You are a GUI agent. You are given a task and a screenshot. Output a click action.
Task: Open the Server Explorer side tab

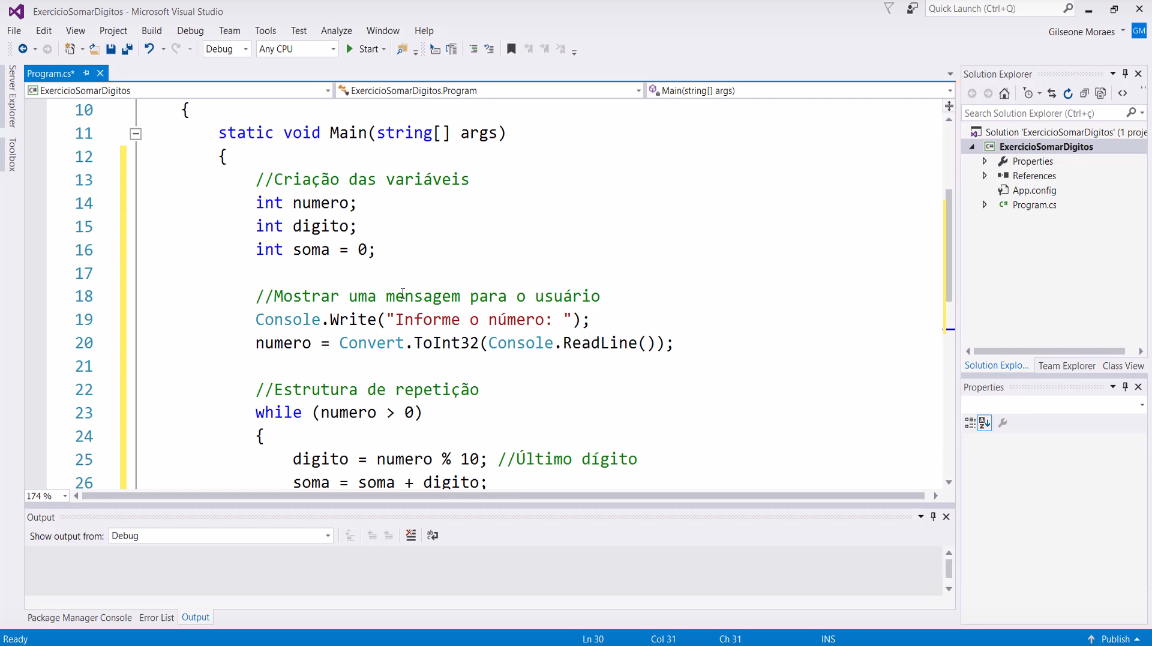click(x=12, y=96)
